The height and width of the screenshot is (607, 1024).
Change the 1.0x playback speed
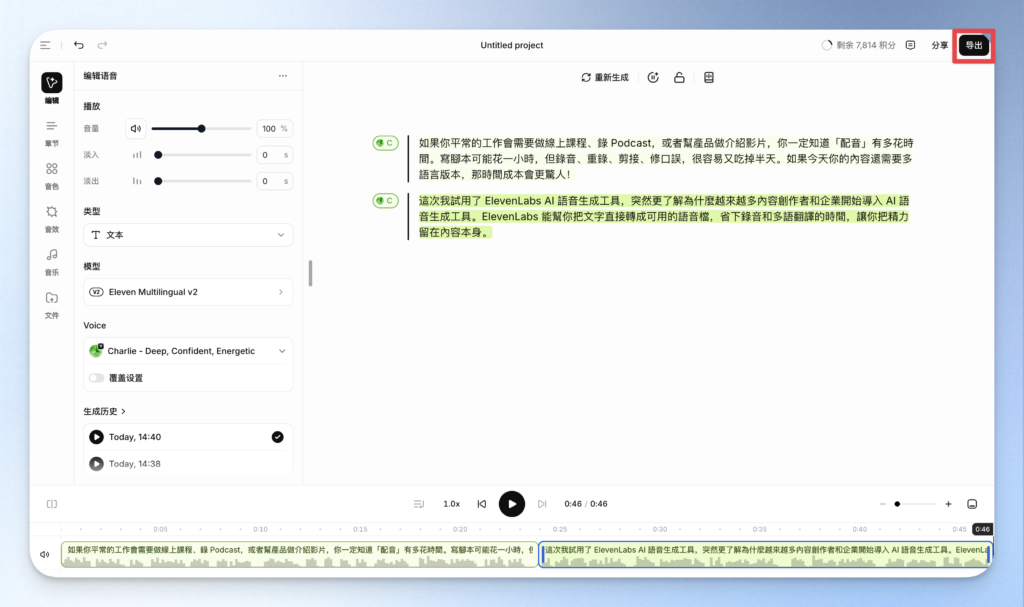(451, 504)
